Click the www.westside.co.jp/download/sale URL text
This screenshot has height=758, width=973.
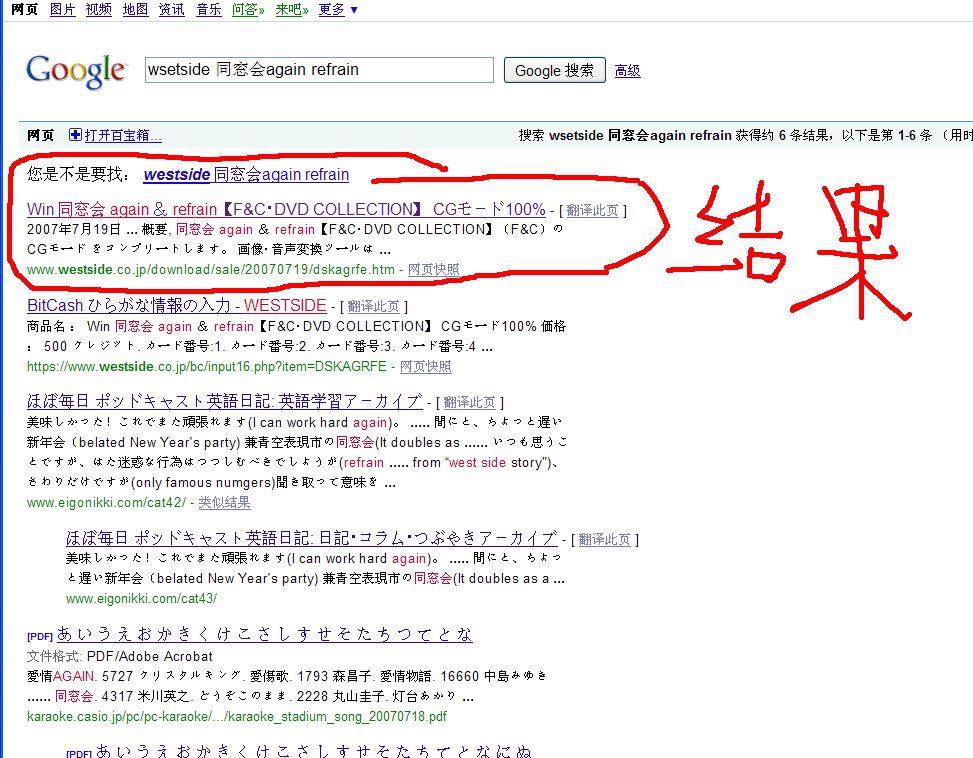coord(211,269)
